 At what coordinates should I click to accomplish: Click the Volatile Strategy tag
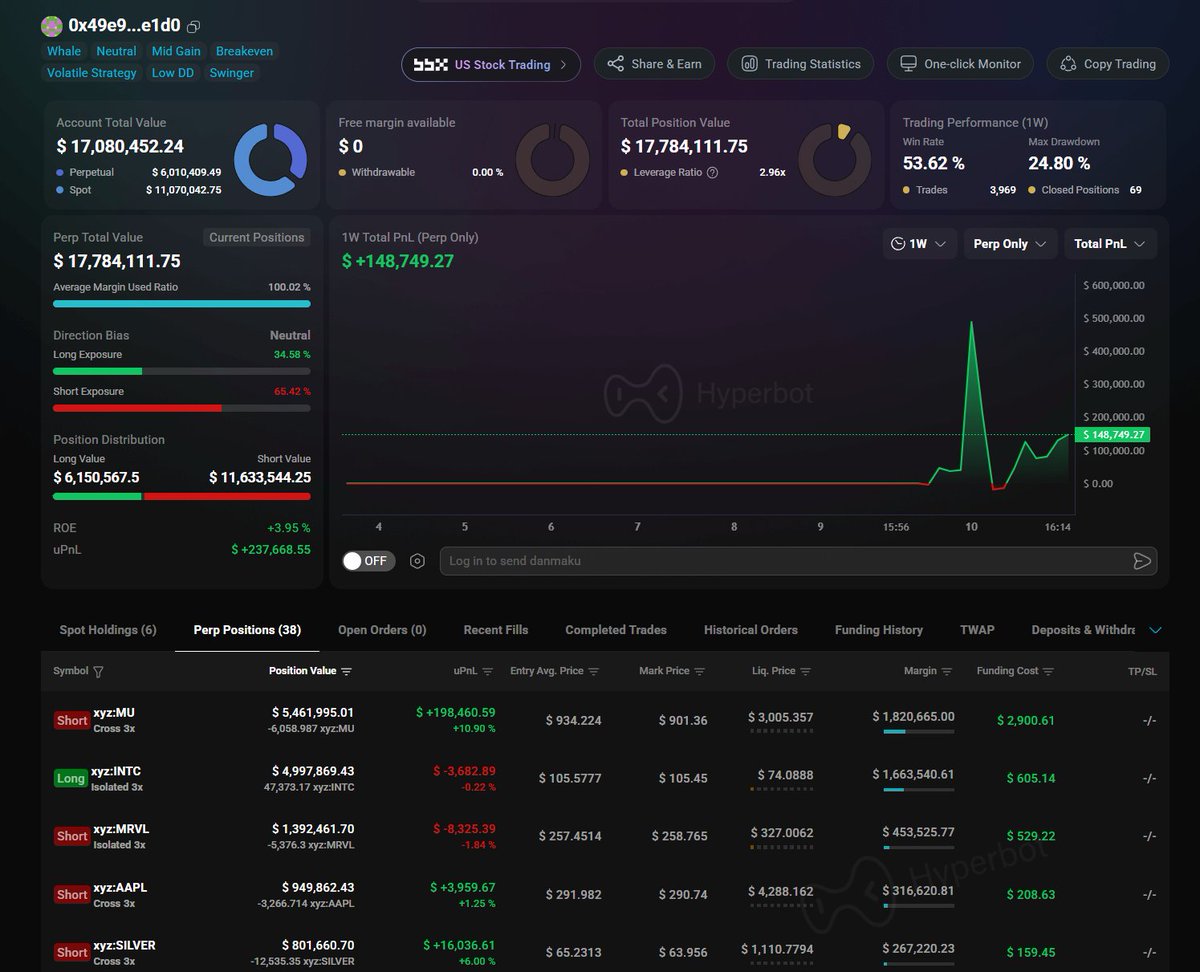(92, 73)
